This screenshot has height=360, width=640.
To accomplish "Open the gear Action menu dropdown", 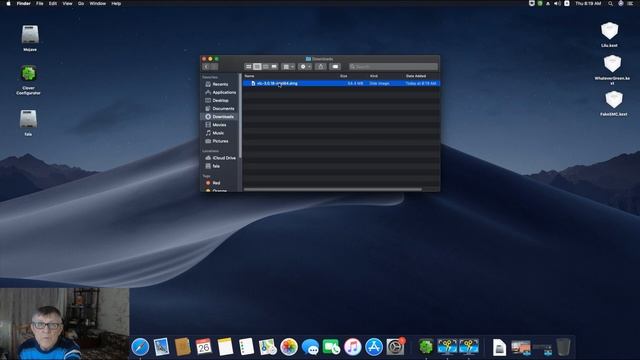I will coord(305,67).
